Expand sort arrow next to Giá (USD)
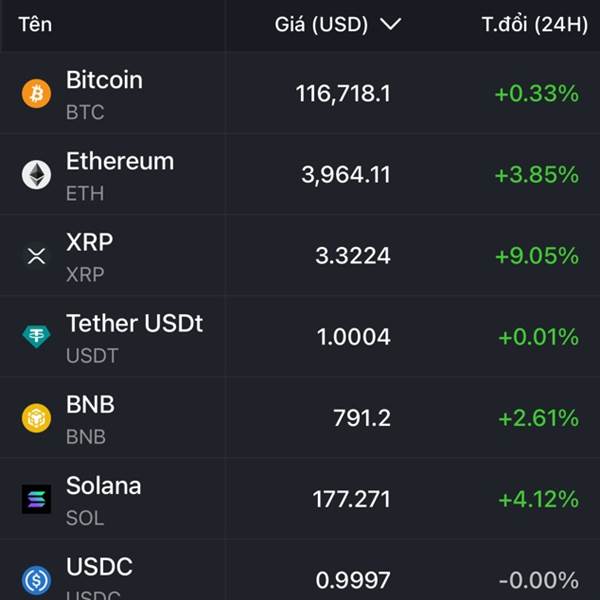 pyautogui.click(x=390, y=24)
